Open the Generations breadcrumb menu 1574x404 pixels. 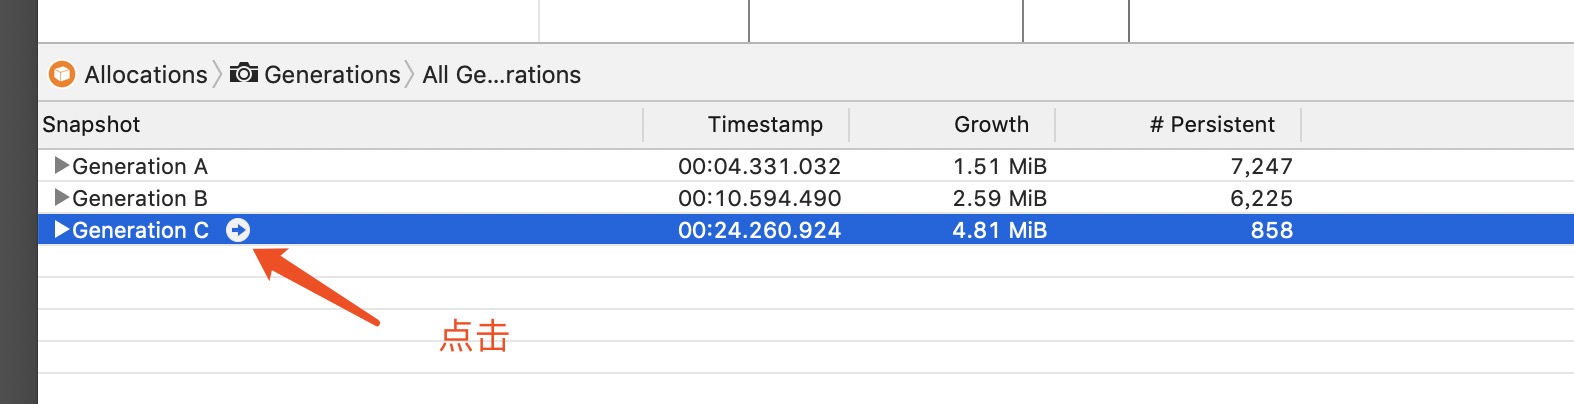332,74
